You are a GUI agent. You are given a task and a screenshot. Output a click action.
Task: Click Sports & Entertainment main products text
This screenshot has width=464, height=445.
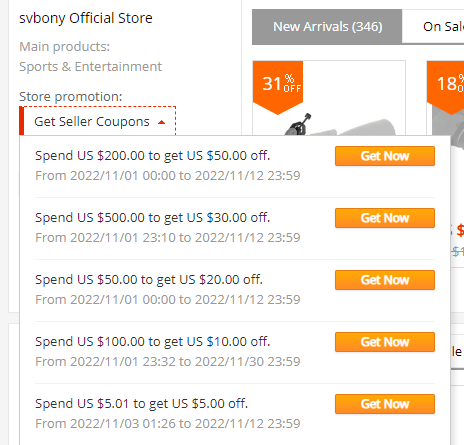(x=90, y=67)
